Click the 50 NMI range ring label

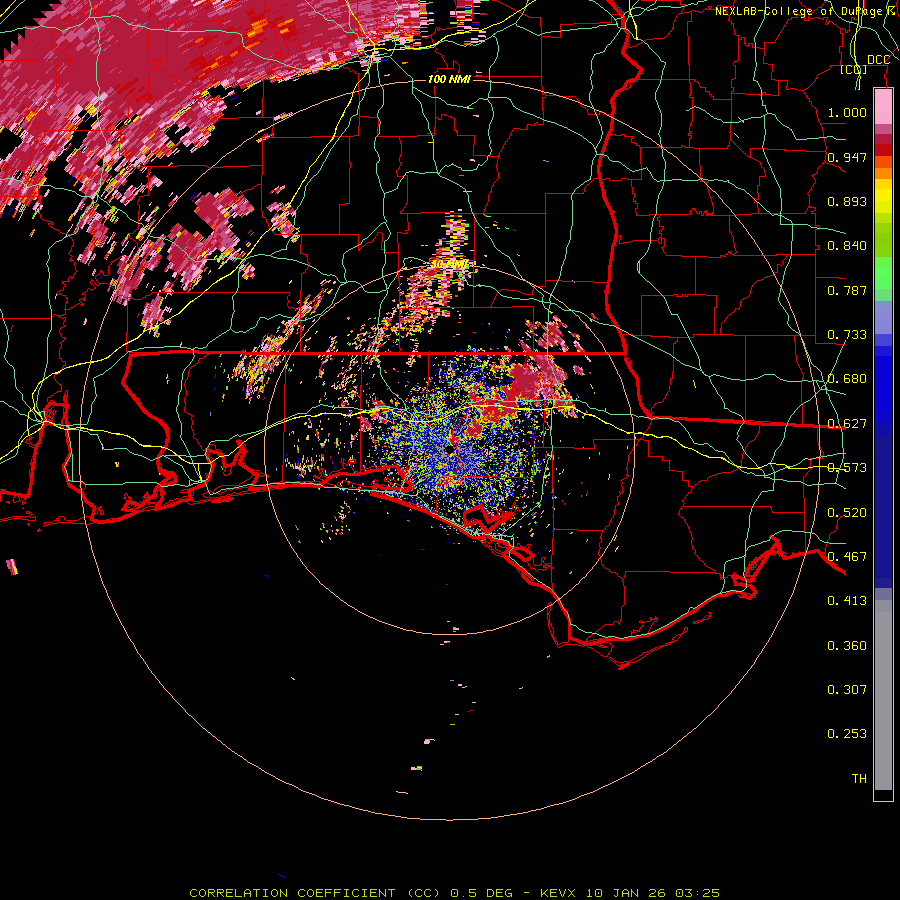(x=450, y=265)
